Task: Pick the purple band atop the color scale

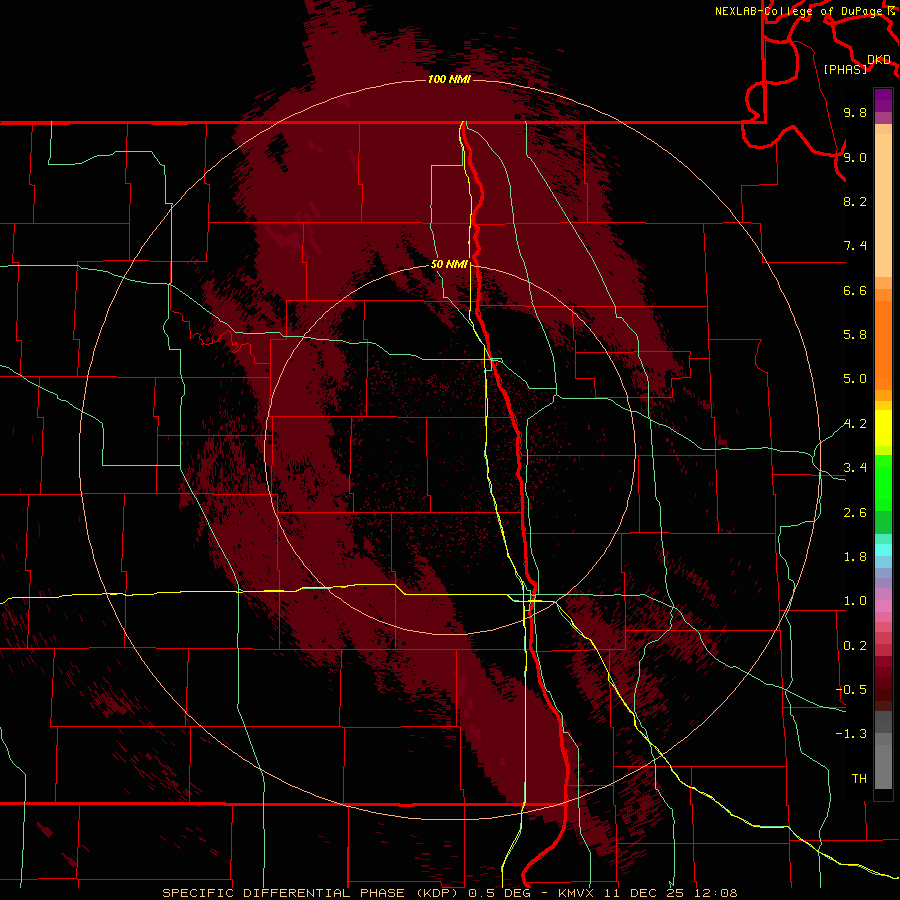Action: pyautogui.click(x=883, y=100)
